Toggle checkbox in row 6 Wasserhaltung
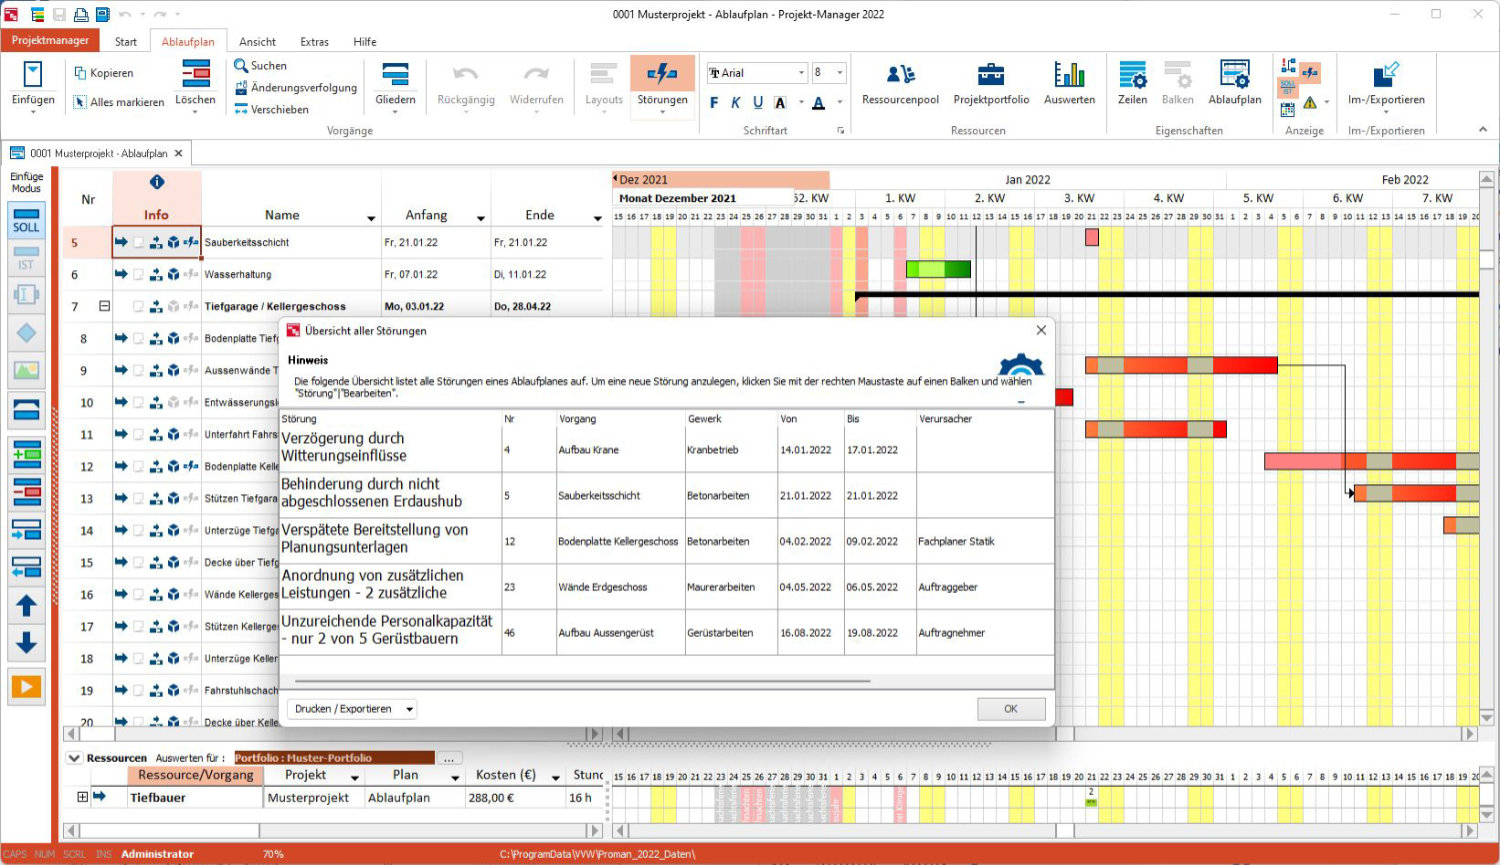The image size is (1500, 865). click(x=138, y=275)
